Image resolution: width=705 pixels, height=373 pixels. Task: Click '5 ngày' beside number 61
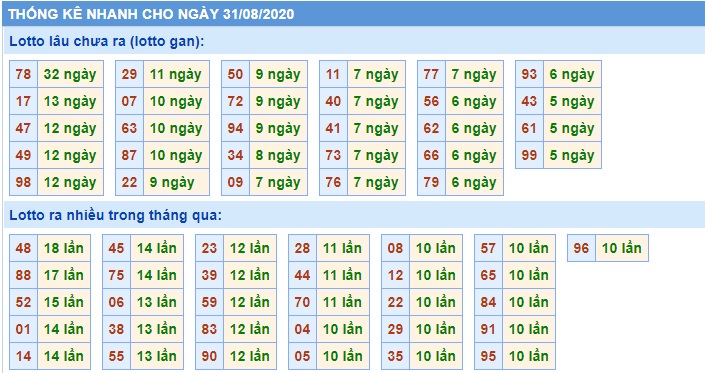(x=573, y=128)
